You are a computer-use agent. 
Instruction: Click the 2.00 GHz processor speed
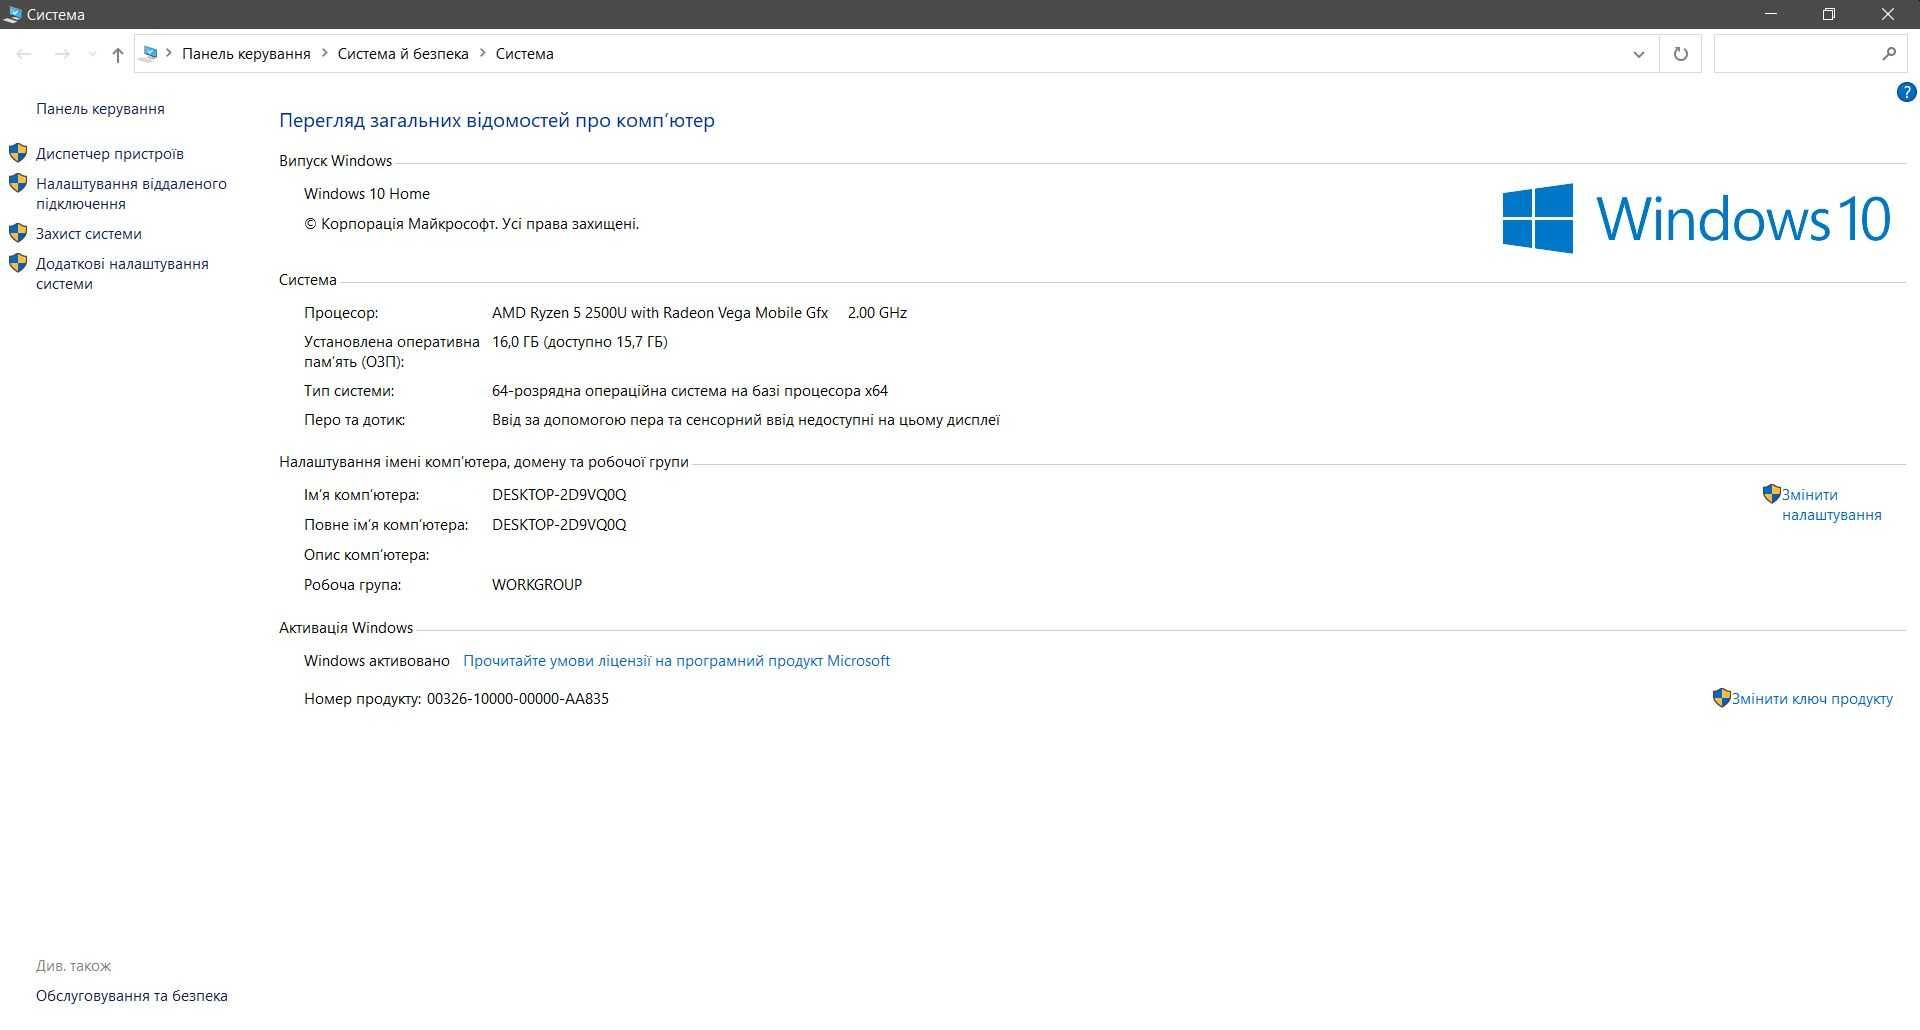(877, 313)
